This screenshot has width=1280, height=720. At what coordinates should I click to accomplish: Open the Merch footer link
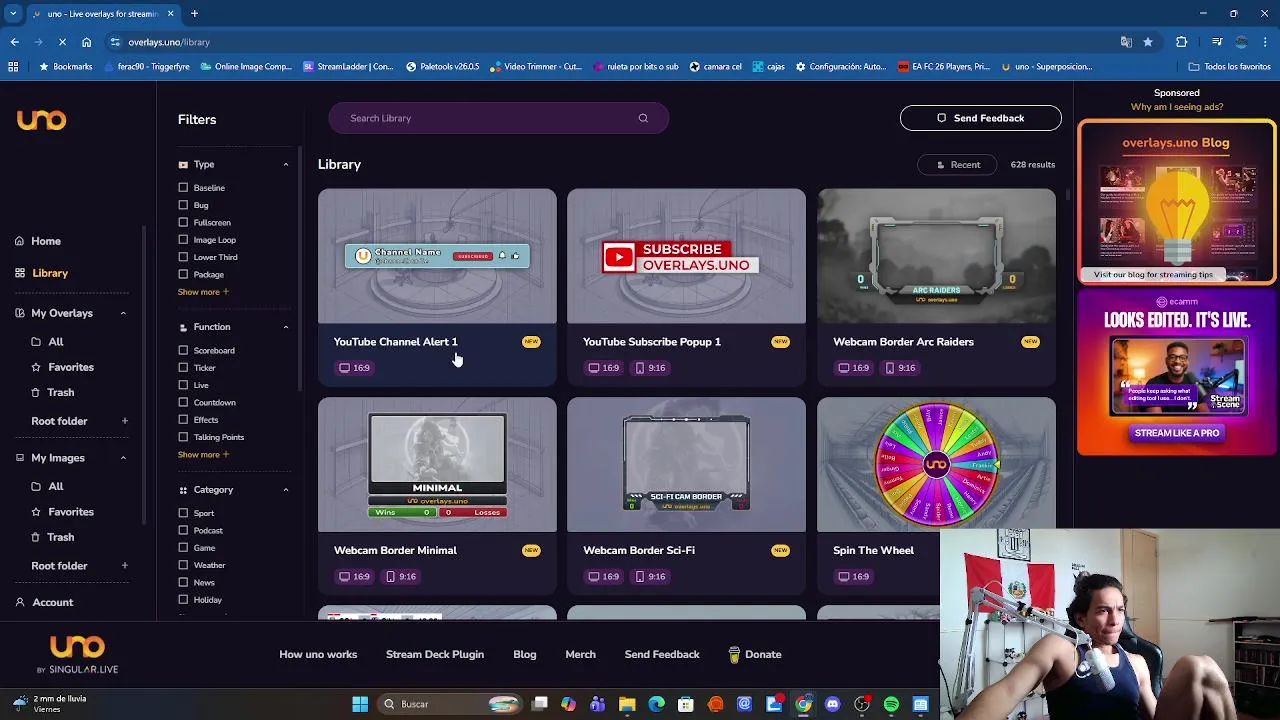click(580, 654)
